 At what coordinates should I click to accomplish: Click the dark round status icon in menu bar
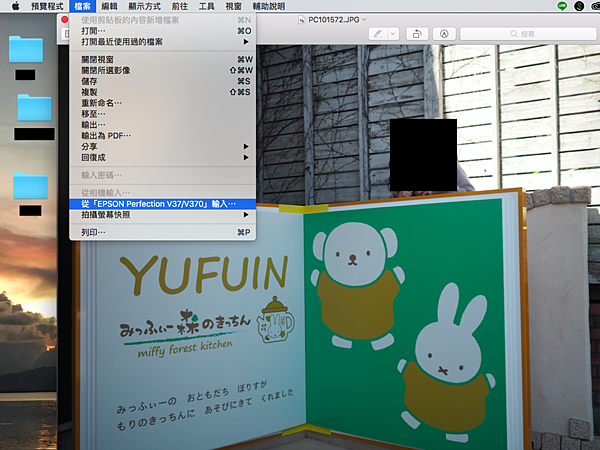pyautogui.click(x=579, y=6)
